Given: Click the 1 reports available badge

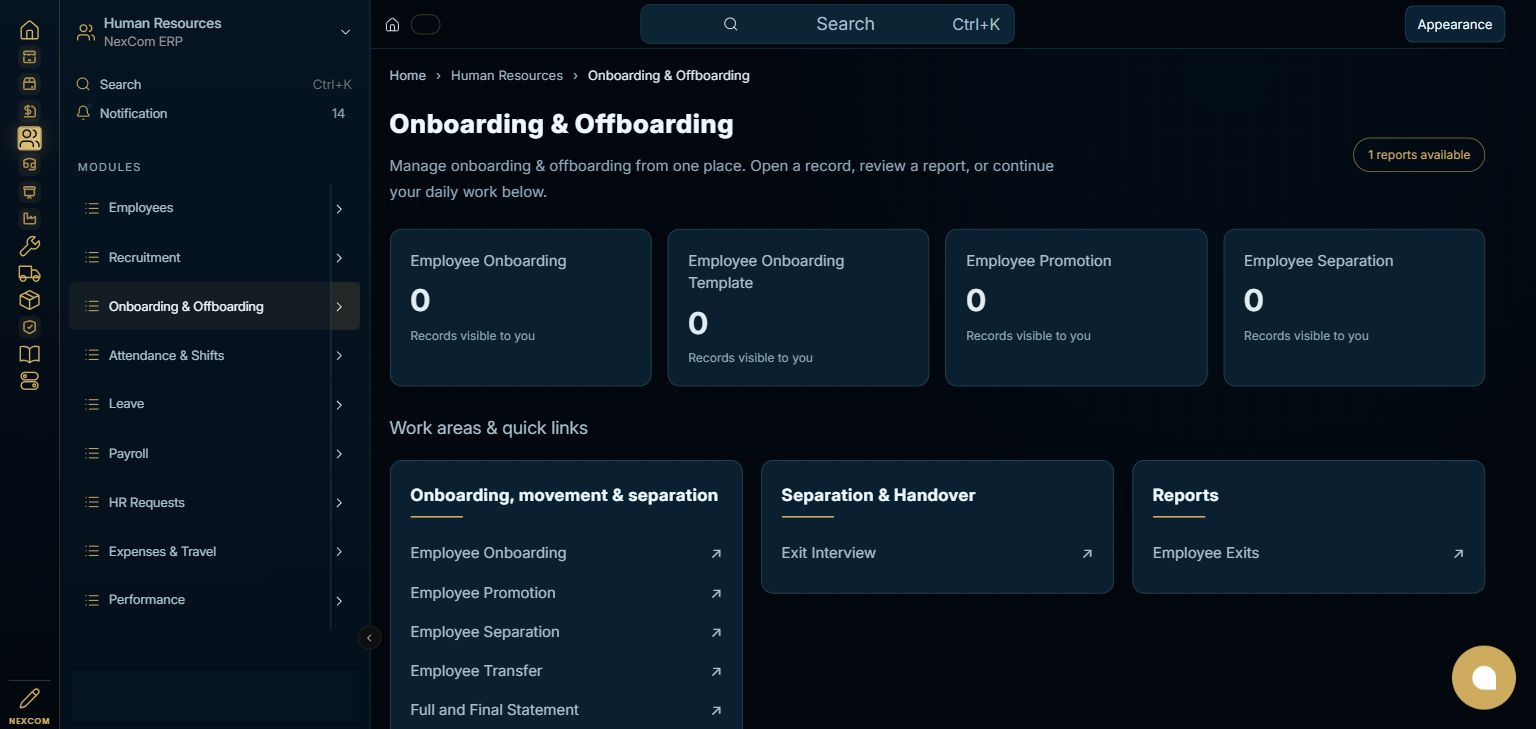Looking at the screenshot, I should click(1418, 155).
